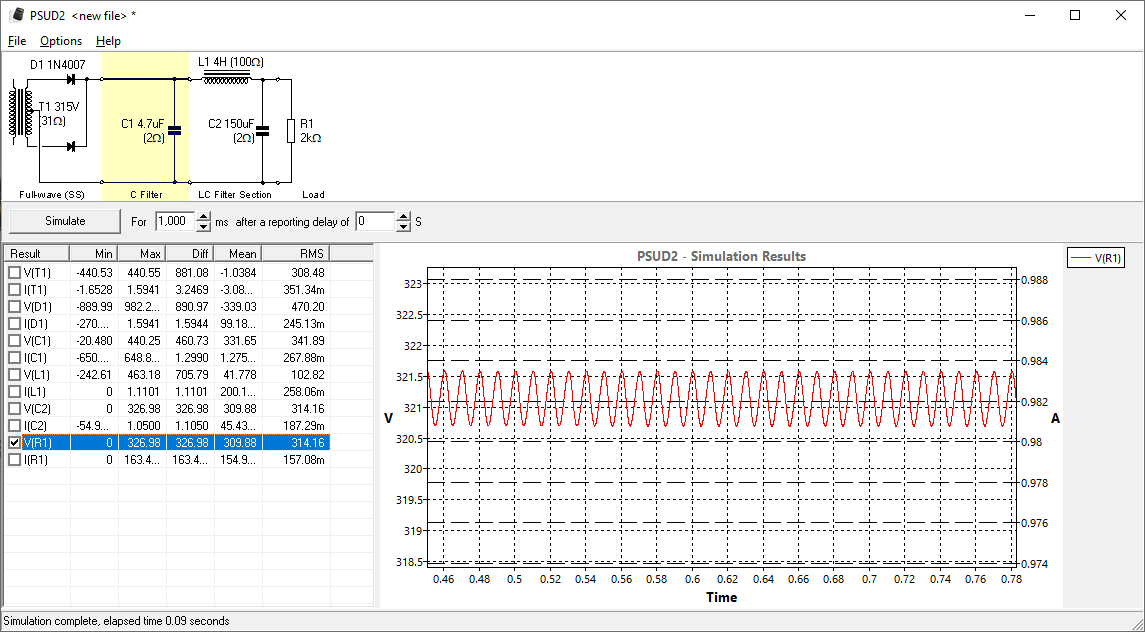
Task: Select the C2 150uF capacitor symbol
Action: pos(262,131)
